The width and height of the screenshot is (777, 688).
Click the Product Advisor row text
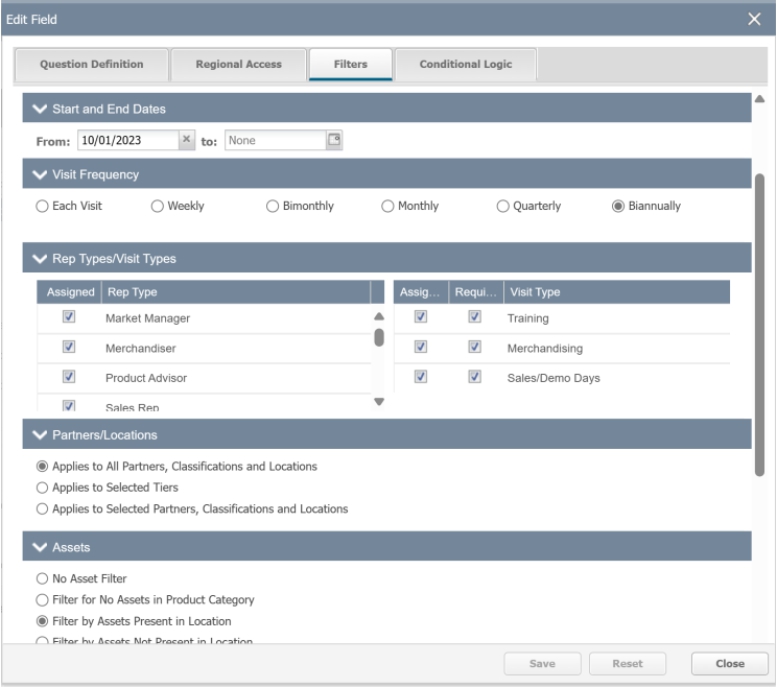pyautogui.click(x=146, y=378)
